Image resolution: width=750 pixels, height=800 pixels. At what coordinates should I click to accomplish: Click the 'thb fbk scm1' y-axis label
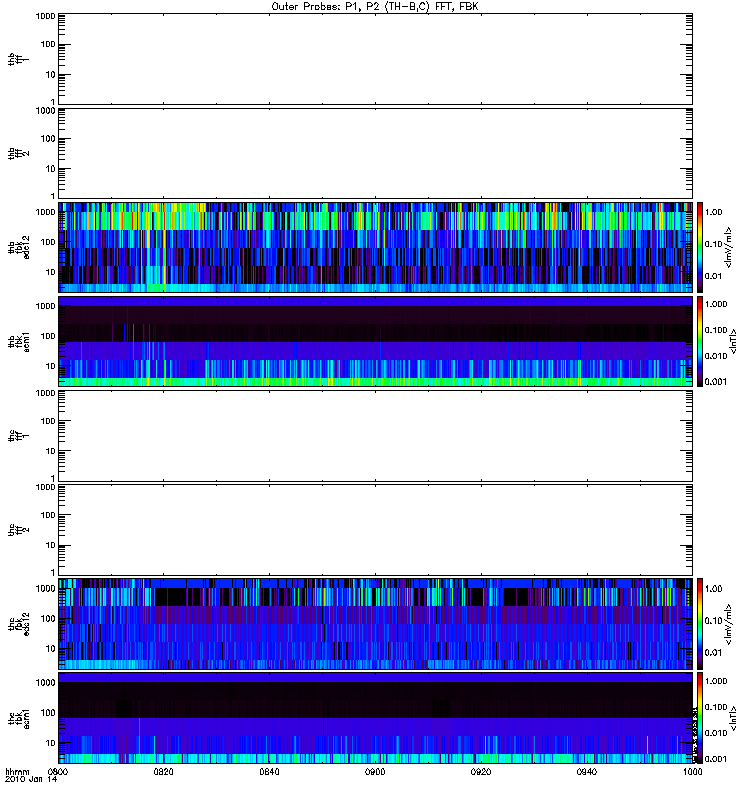click(x=19, y=342)
